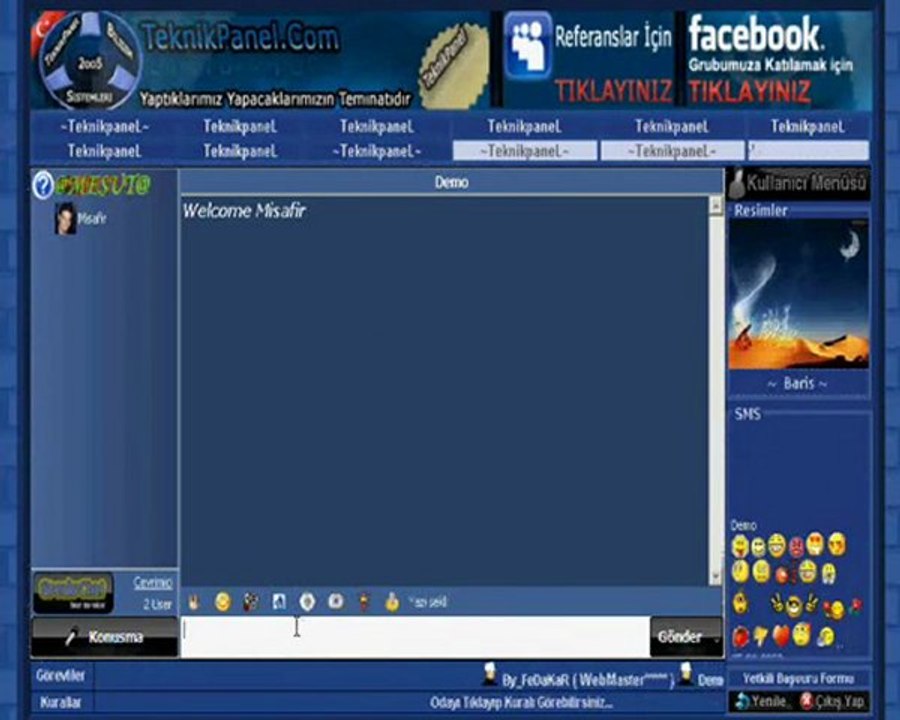Click the TeknikPanel.Com logo title
The height and width of the screenshot is (720, 900).
tap(240, 38)
